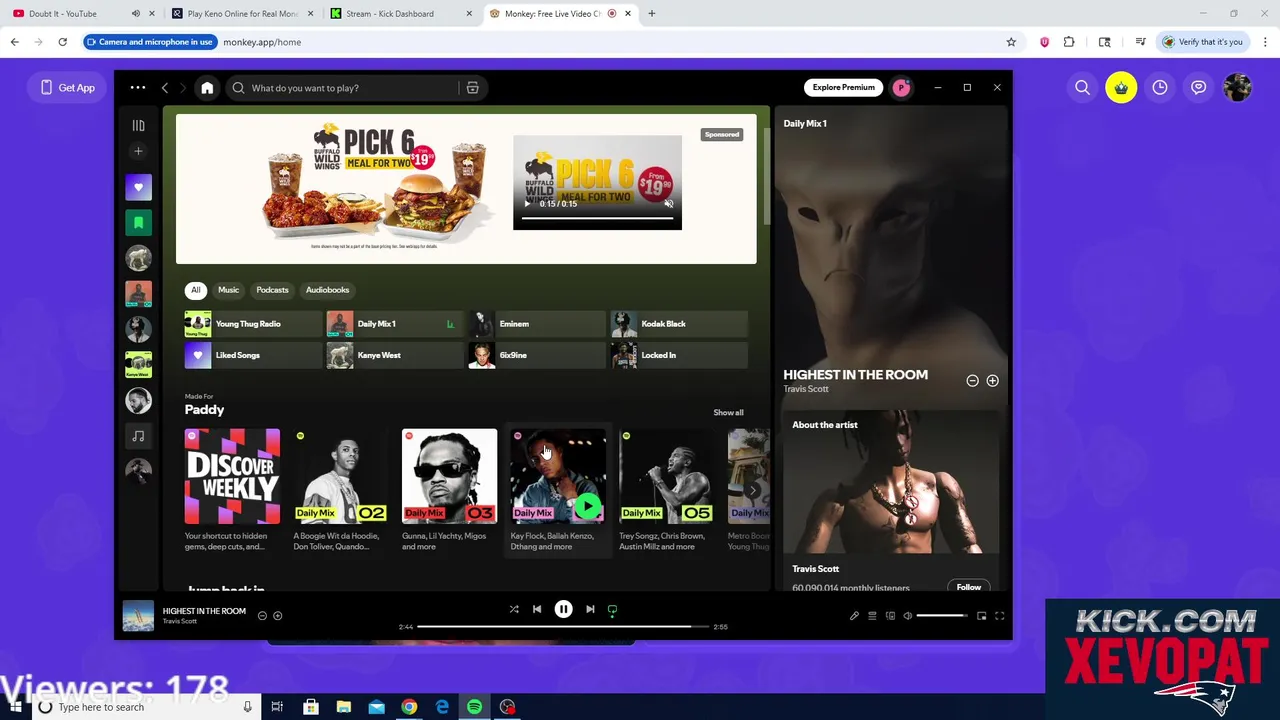Open the Browse icon in search bar
Image resolution: width=1280 pixels, height=720 pixels.
472,88
